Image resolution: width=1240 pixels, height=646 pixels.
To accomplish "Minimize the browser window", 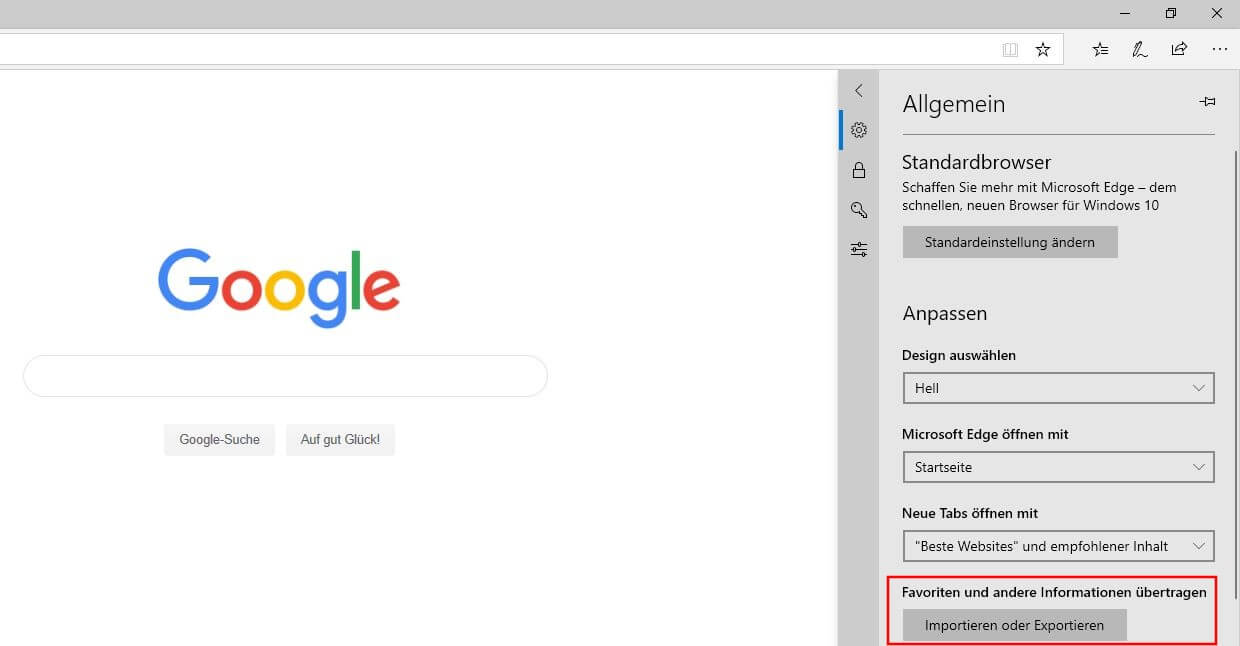I will [x=1125, y=13].
